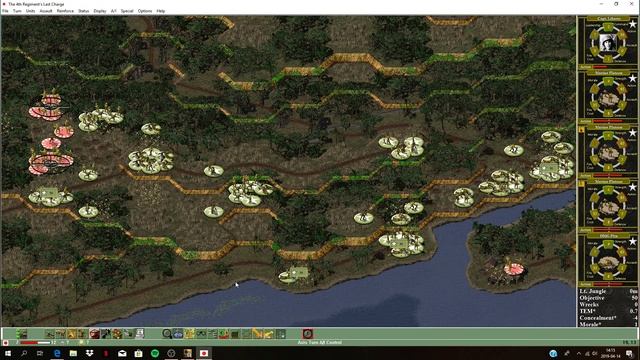Click the Objective value line in info panel

click(x=608, y=298)
